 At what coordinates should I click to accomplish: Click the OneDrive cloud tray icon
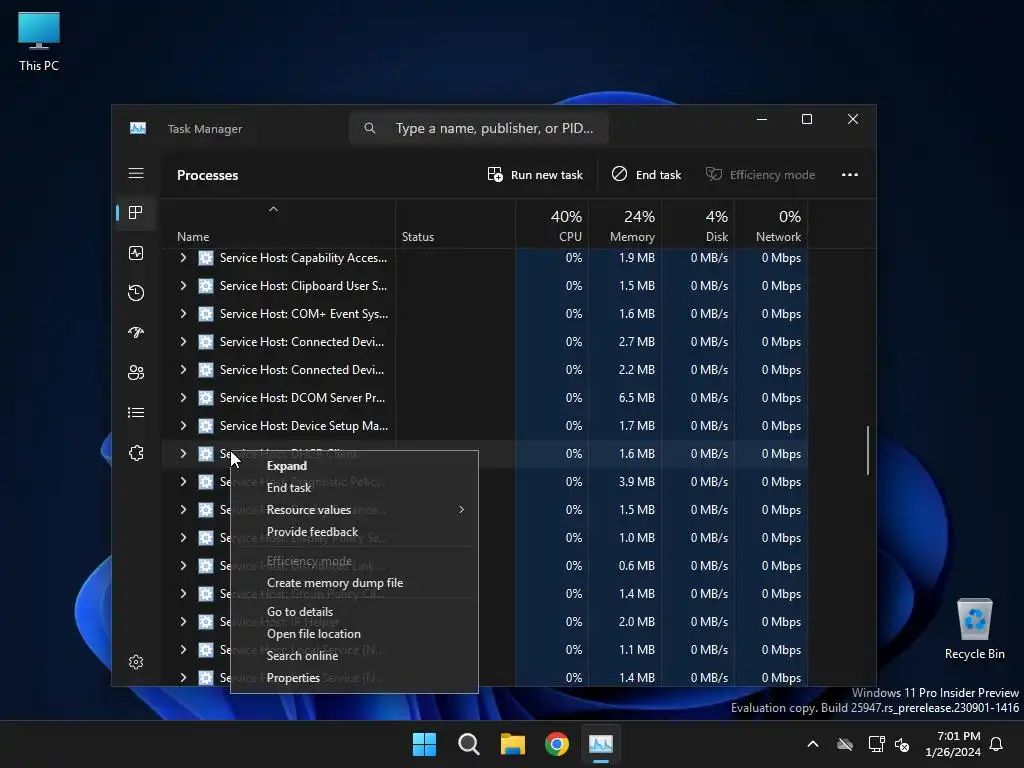845,744
